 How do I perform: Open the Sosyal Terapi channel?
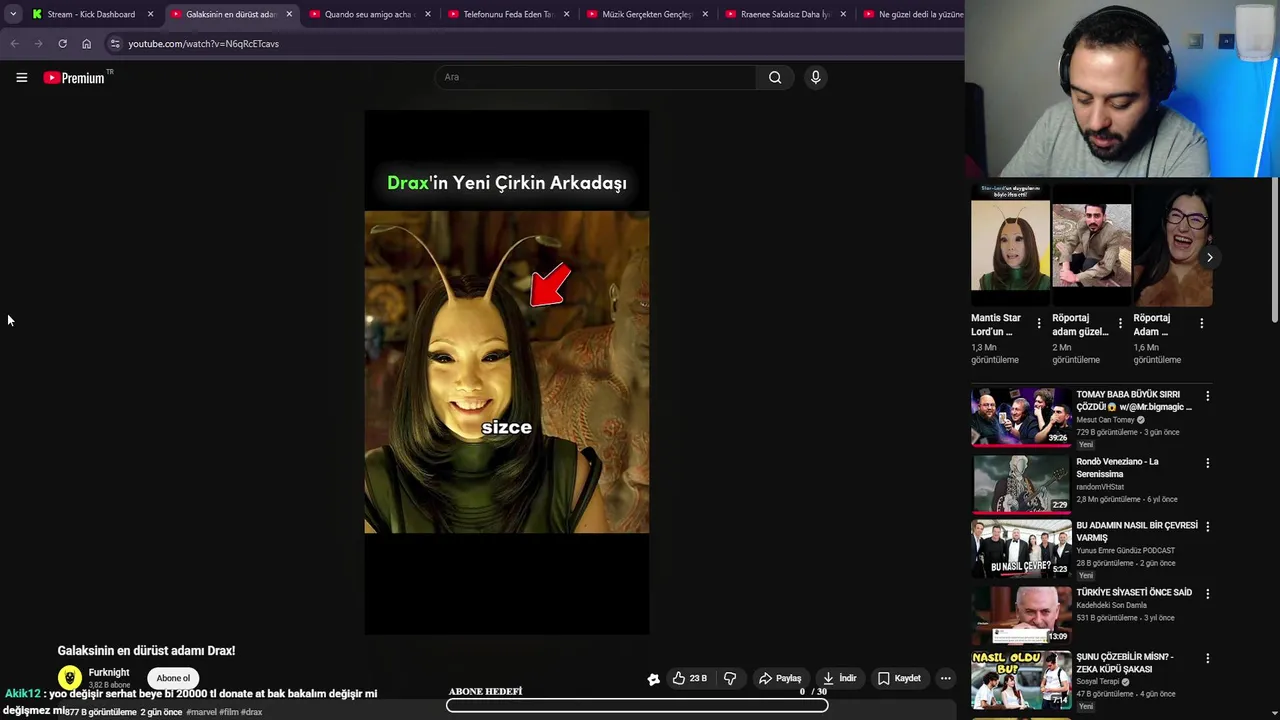coord(1099,682)
